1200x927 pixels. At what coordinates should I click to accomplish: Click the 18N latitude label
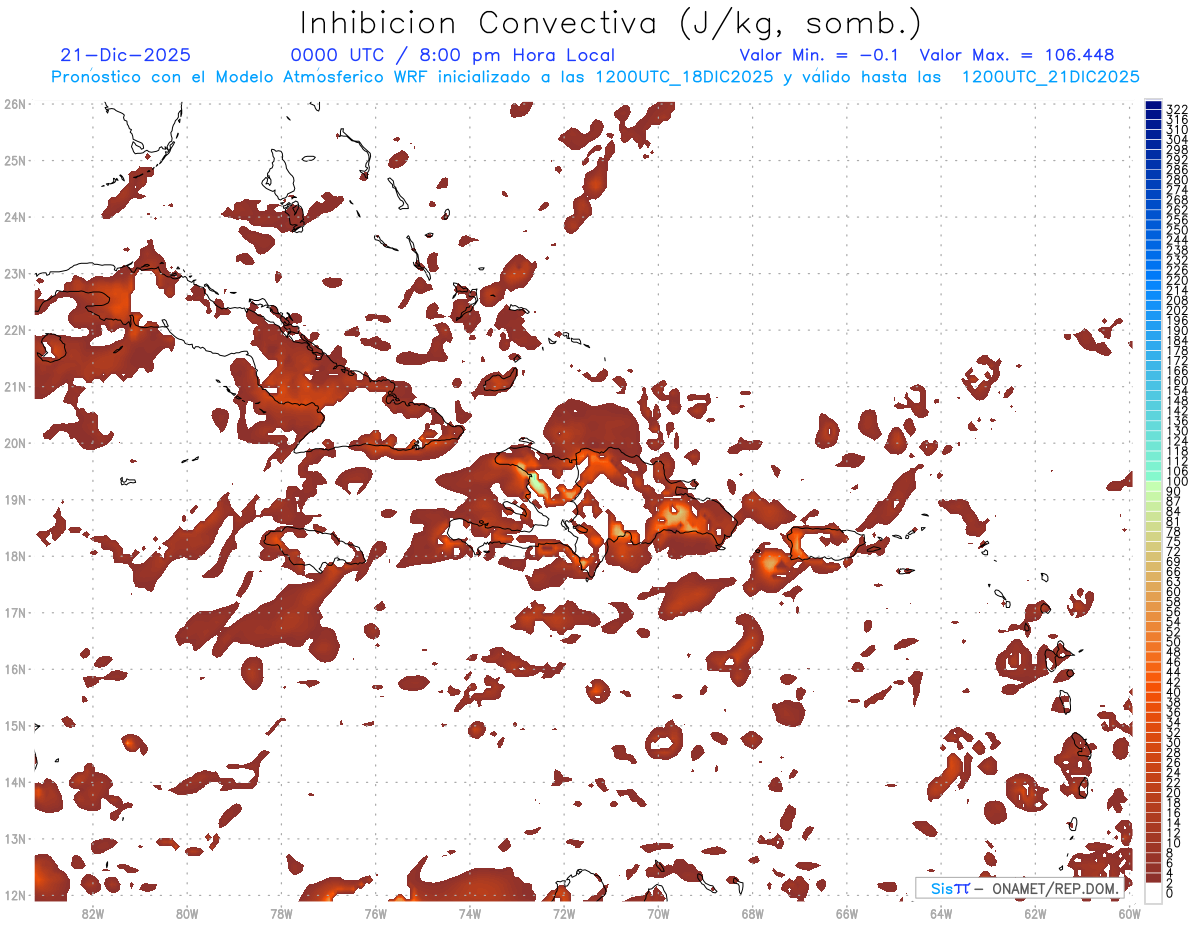14,556
